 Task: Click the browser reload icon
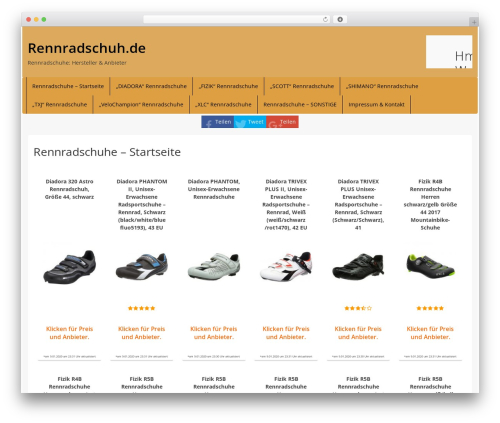pyautogui.click(x=325, y=19)
